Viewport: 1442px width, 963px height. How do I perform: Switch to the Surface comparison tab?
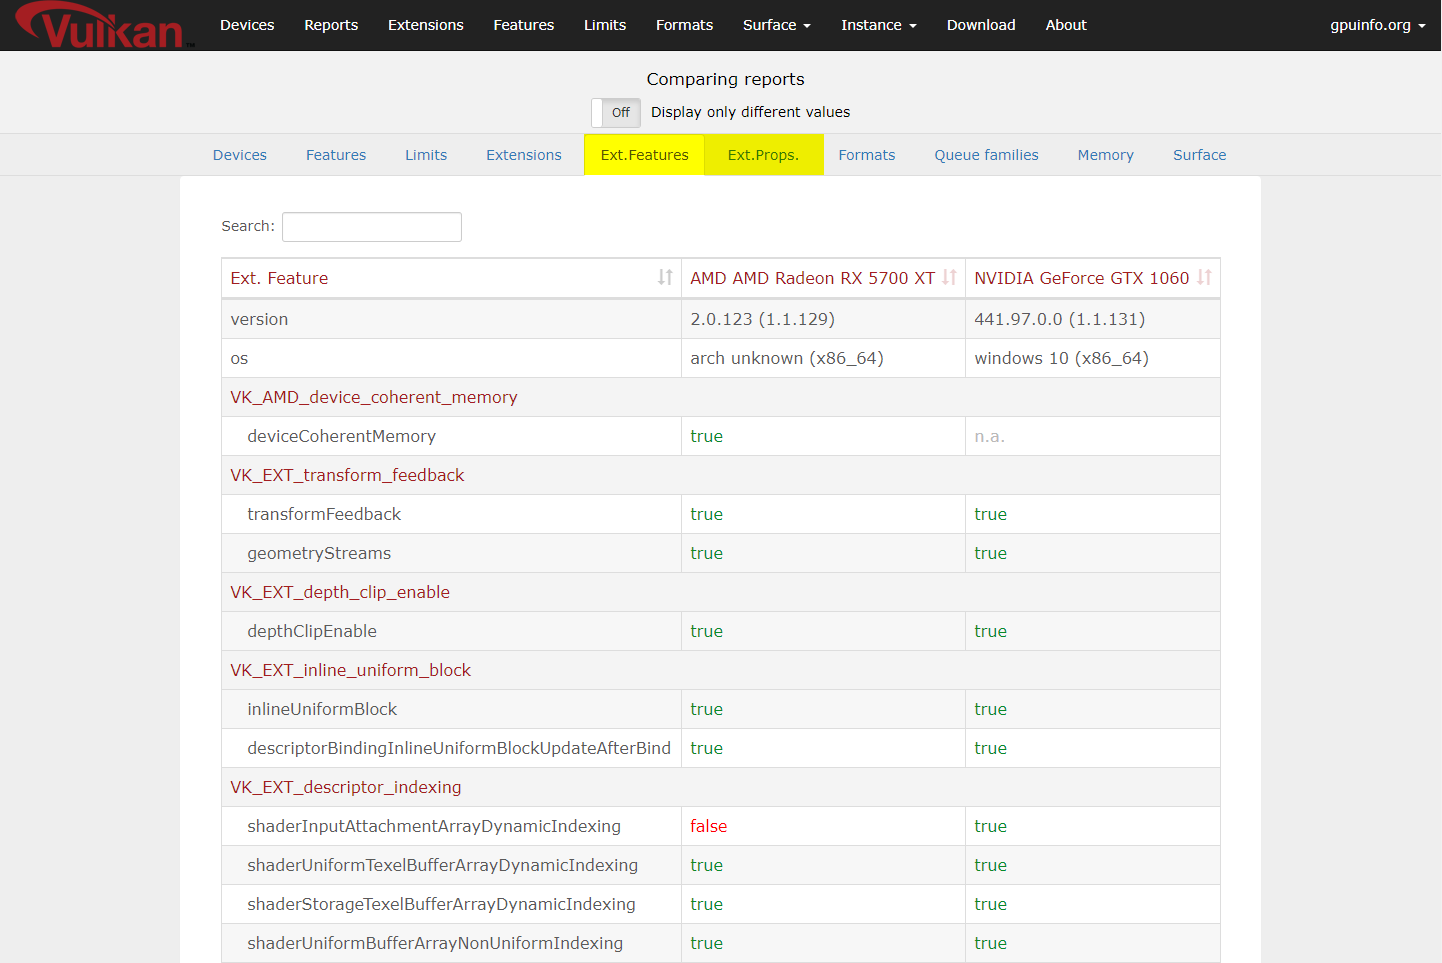coord(1200,155)
